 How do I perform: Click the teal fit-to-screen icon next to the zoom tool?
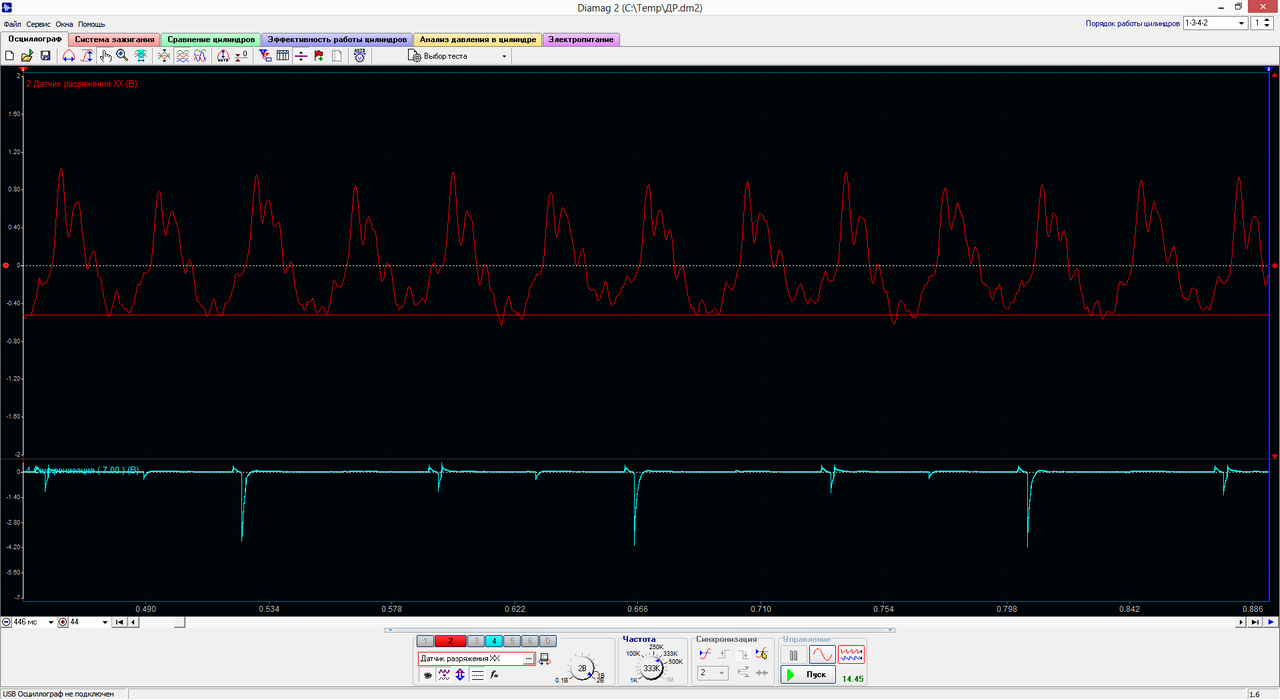point(140,56)
